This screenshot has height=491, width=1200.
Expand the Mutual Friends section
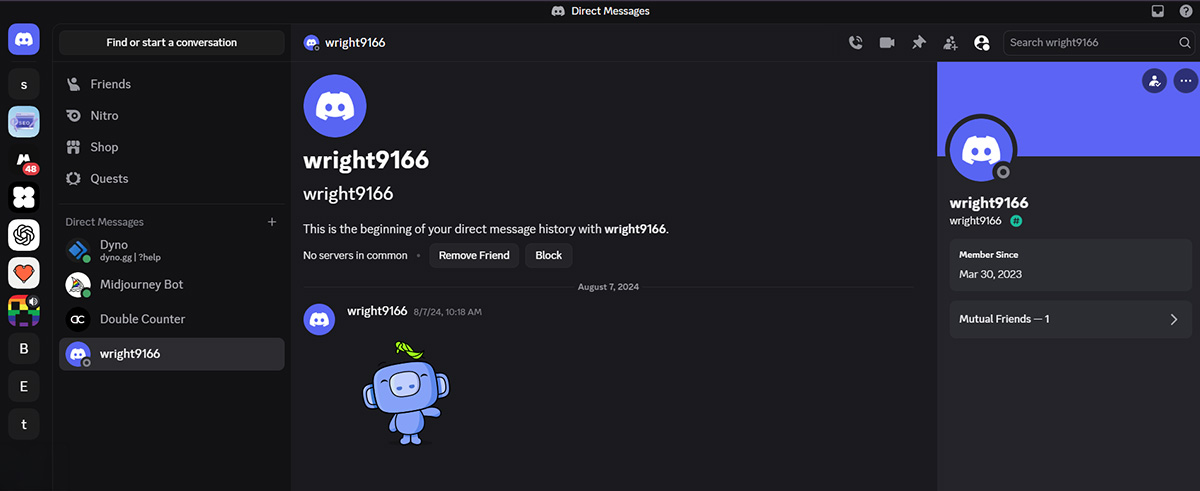click(1071, 319)
